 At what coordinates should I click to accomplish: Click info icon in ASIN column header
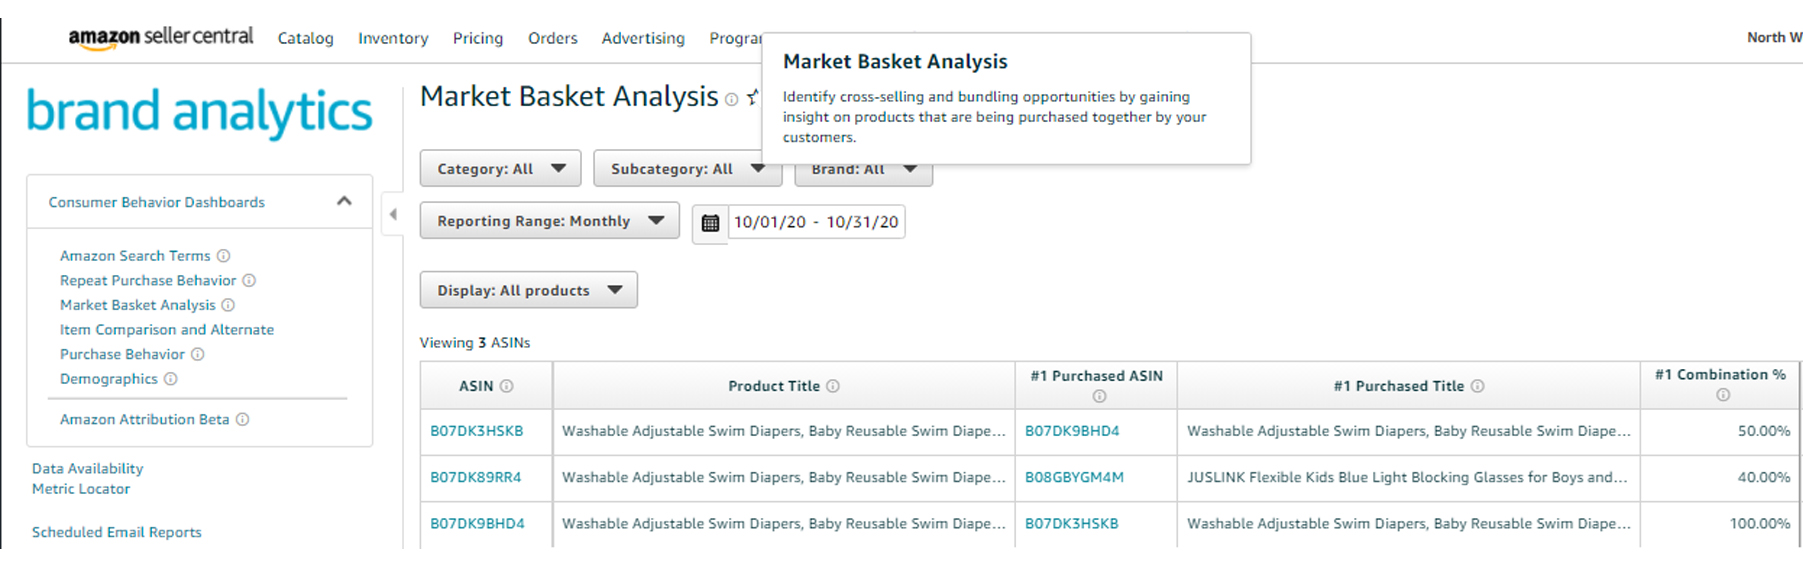pos(507,386)
